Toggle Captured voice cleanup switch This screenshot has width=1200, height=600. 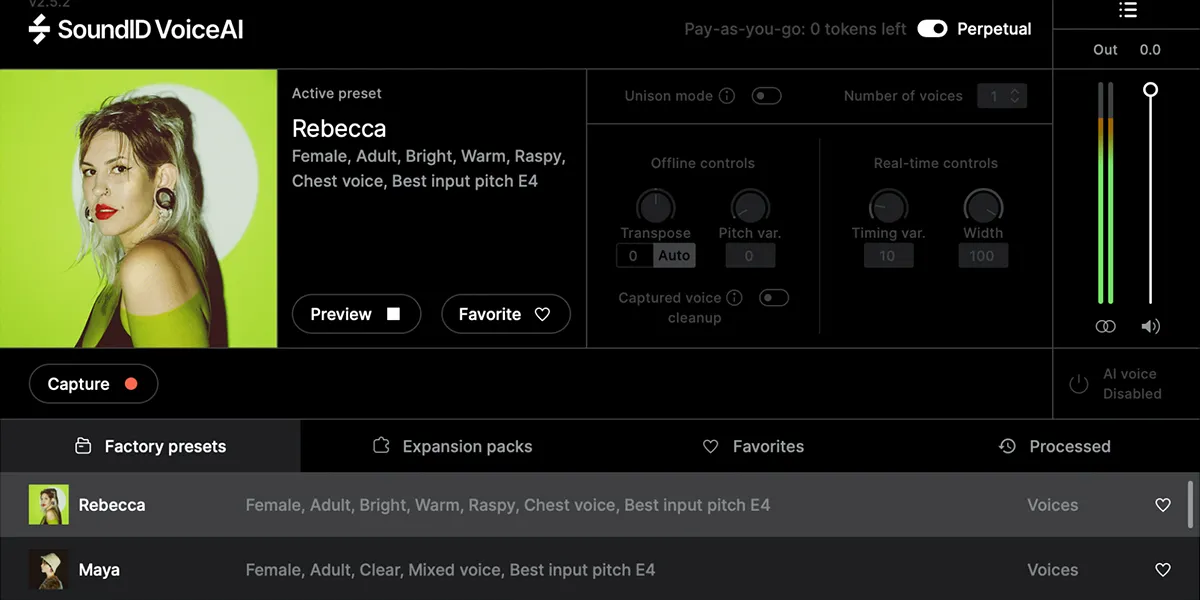(x=774, y=297)
